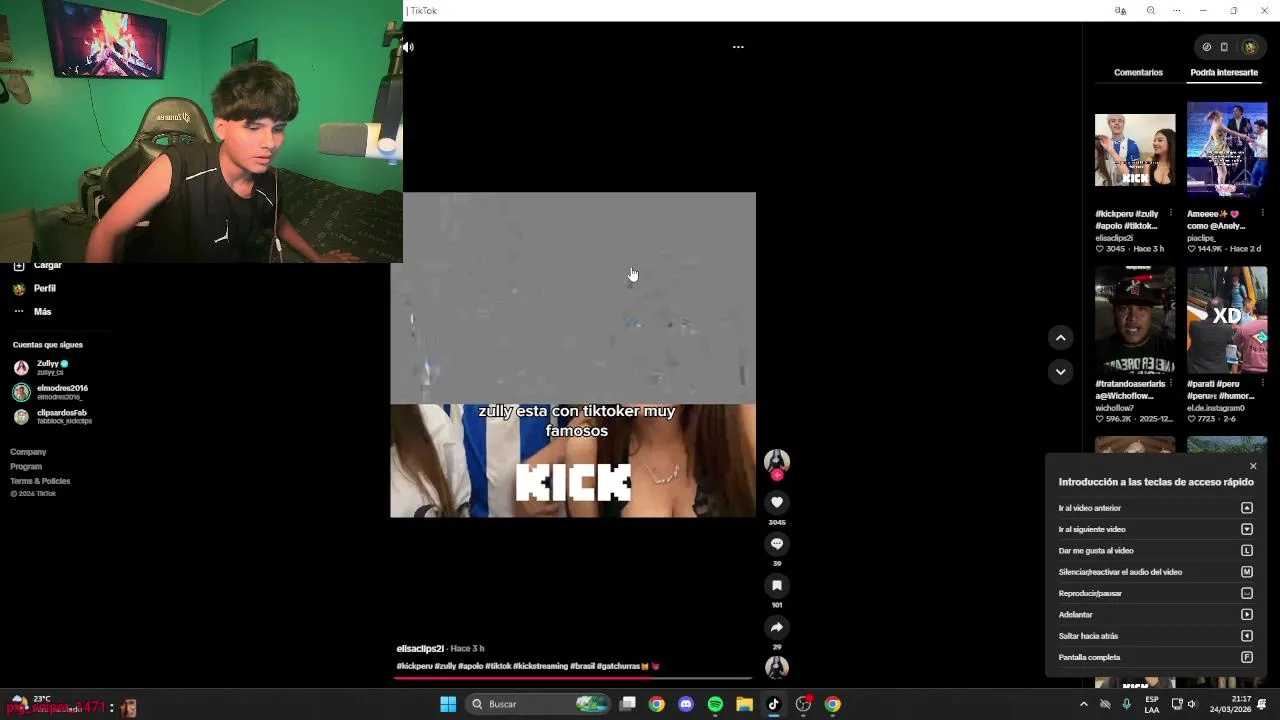Toggle the video sound speaker icon
1280x720 pixels.
coord(408,47)
